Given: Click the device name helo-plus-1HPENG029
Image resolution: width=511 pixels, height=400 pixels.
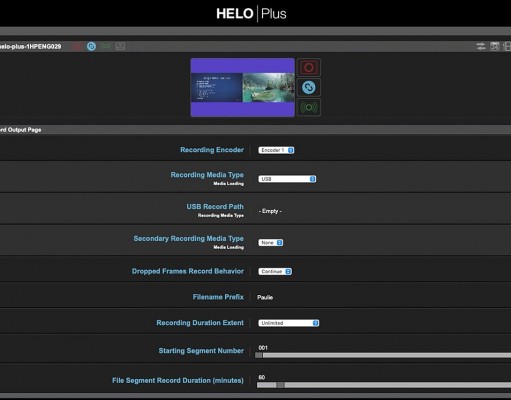Looking at the screenshot, I should point(30,46).
